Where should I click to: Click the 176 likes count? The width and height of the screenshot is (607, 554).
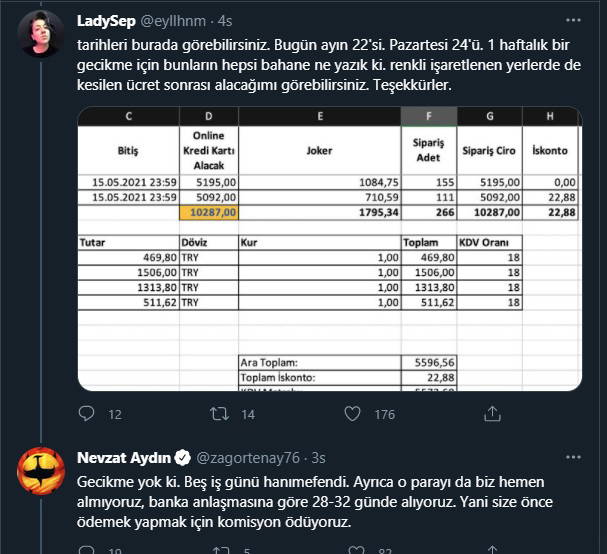(384, 414)
